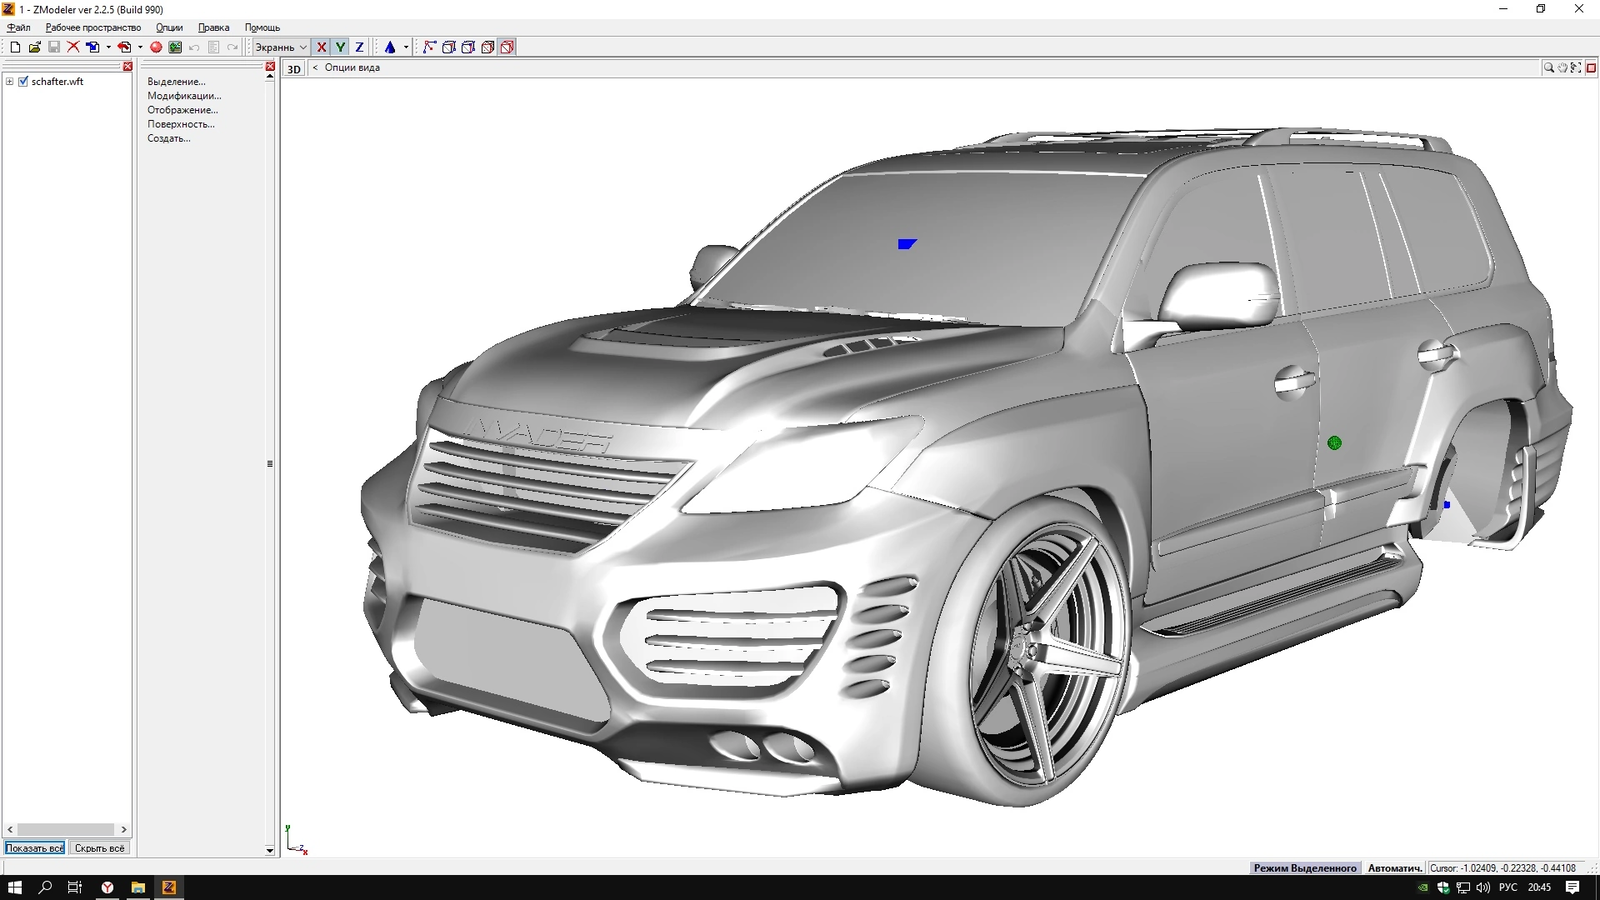Open File Explorer from the taskbar
This screenshot has height=900, width=1600.
[x=138, y=887]
